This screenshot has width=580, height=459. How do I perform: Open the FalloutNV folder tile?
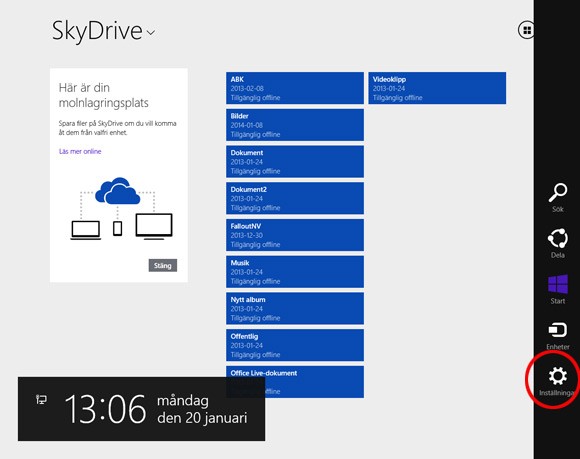click(x=295, y=235)
